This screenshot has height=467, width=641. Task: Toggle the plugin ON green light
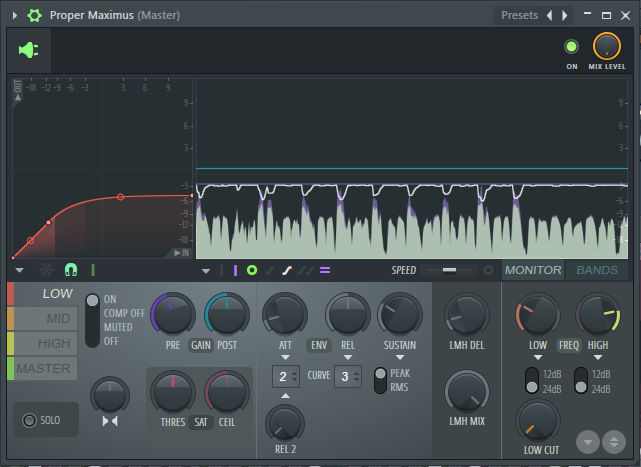point(571,47)
